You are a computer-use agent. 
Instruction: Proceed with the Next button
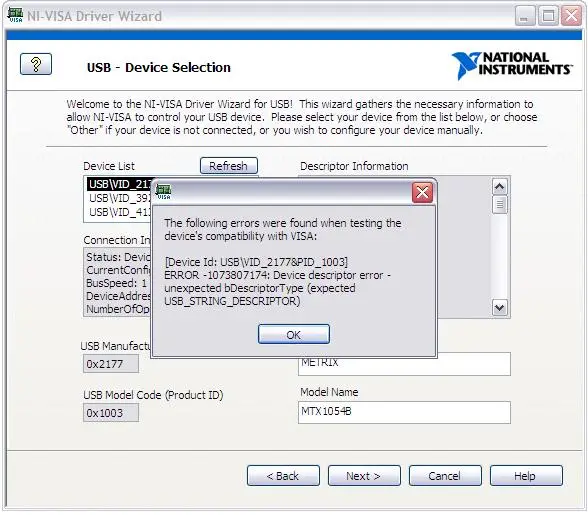(364, 476)
